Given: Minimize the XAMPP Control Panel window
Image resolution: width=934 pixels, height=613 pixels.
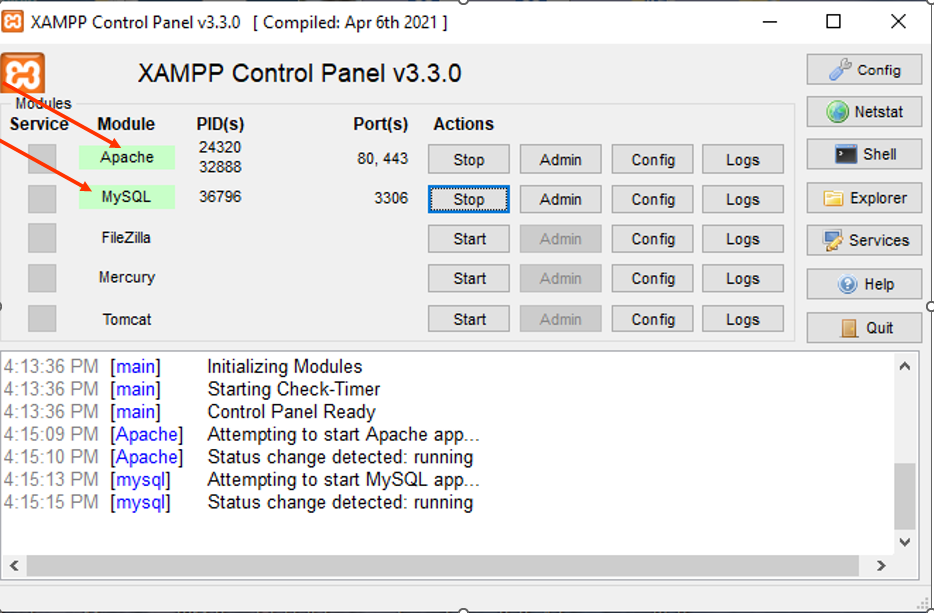Looking at the screenshot, I should [770, 22].
